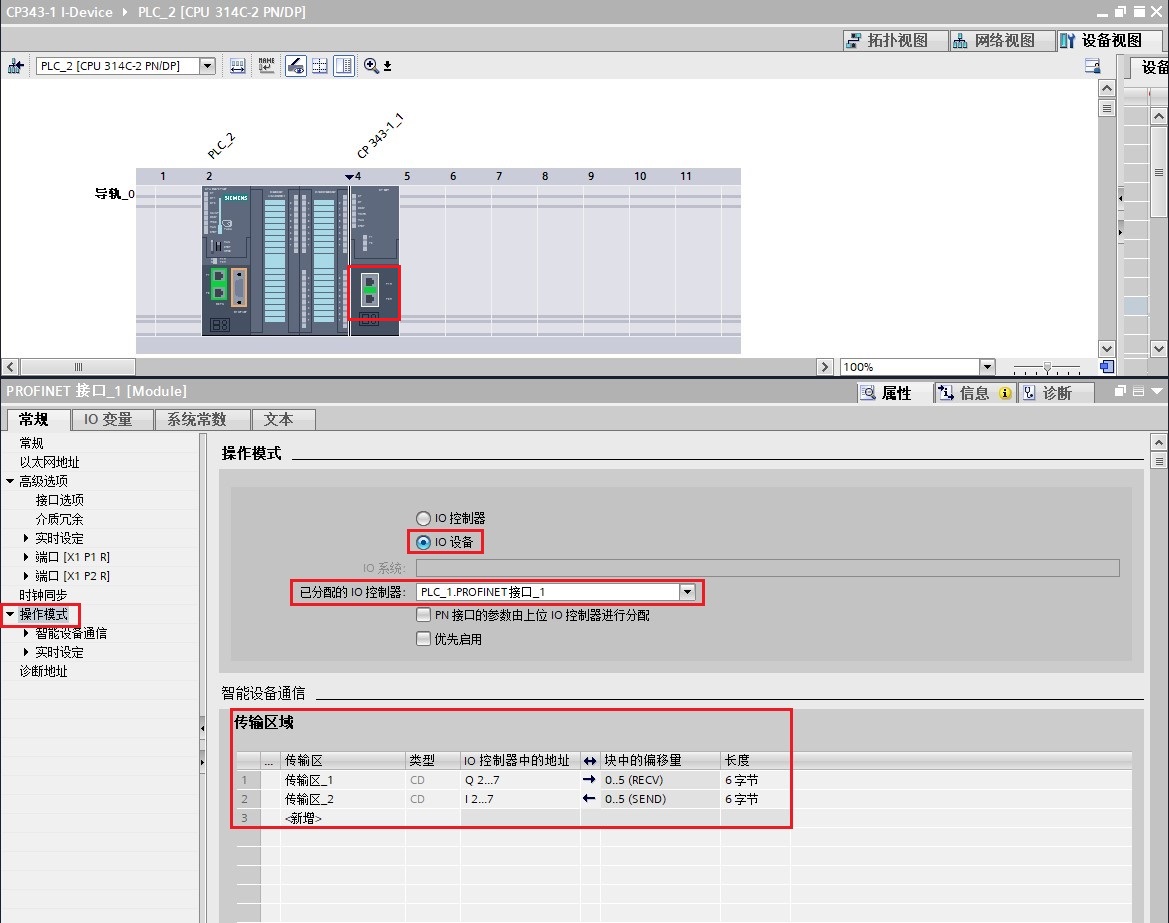Open the 信息 inspector tab

[974, 392]
